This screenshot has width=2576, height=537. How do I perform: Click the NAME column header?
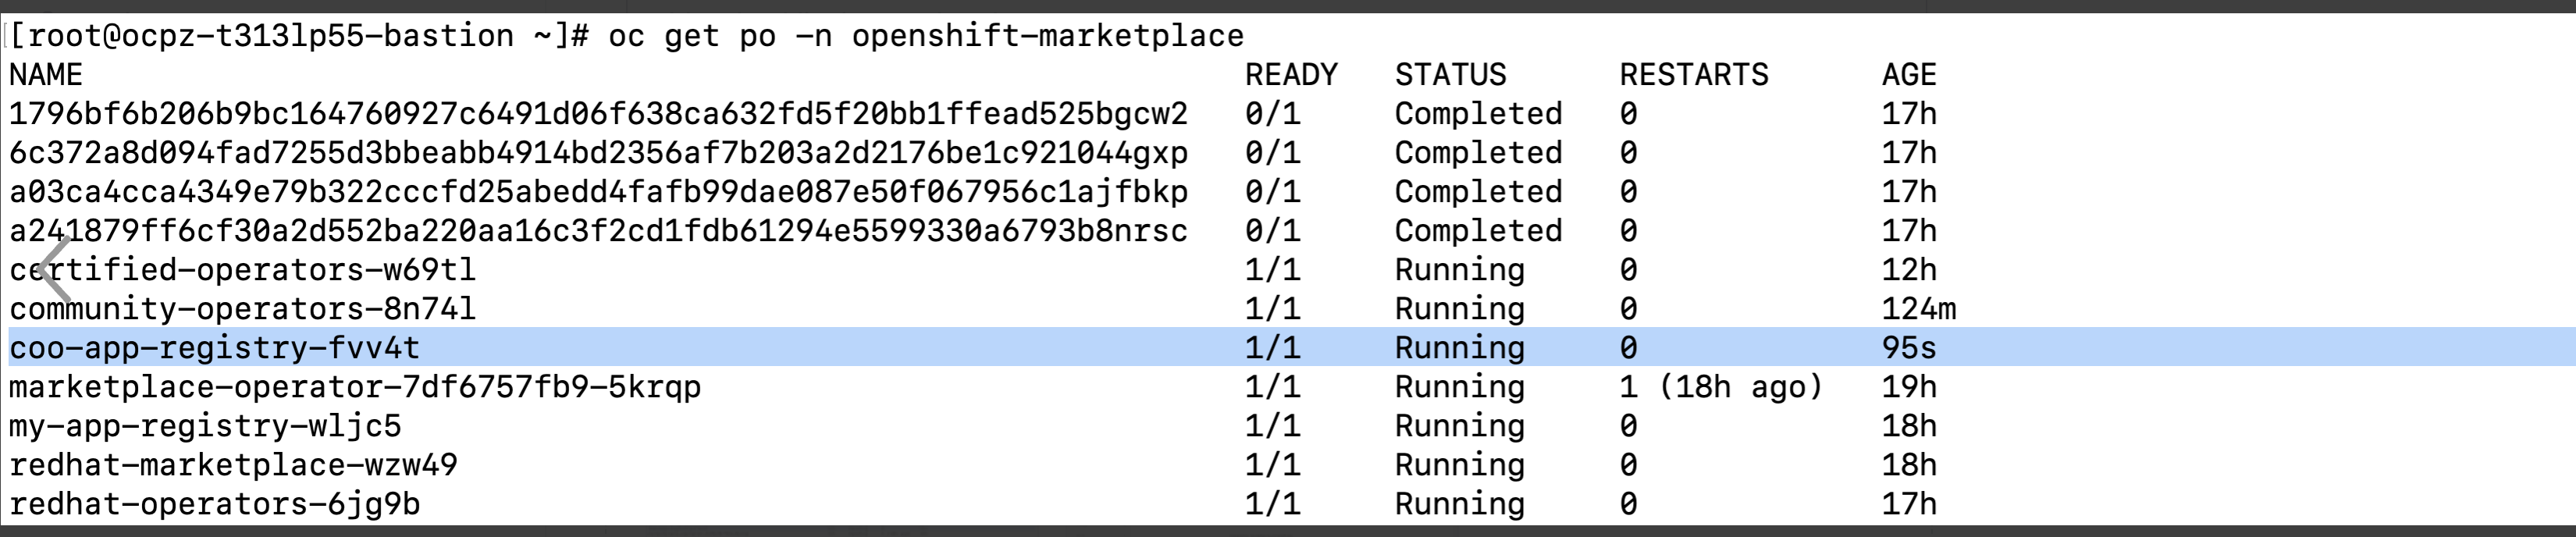pos(46,75)
